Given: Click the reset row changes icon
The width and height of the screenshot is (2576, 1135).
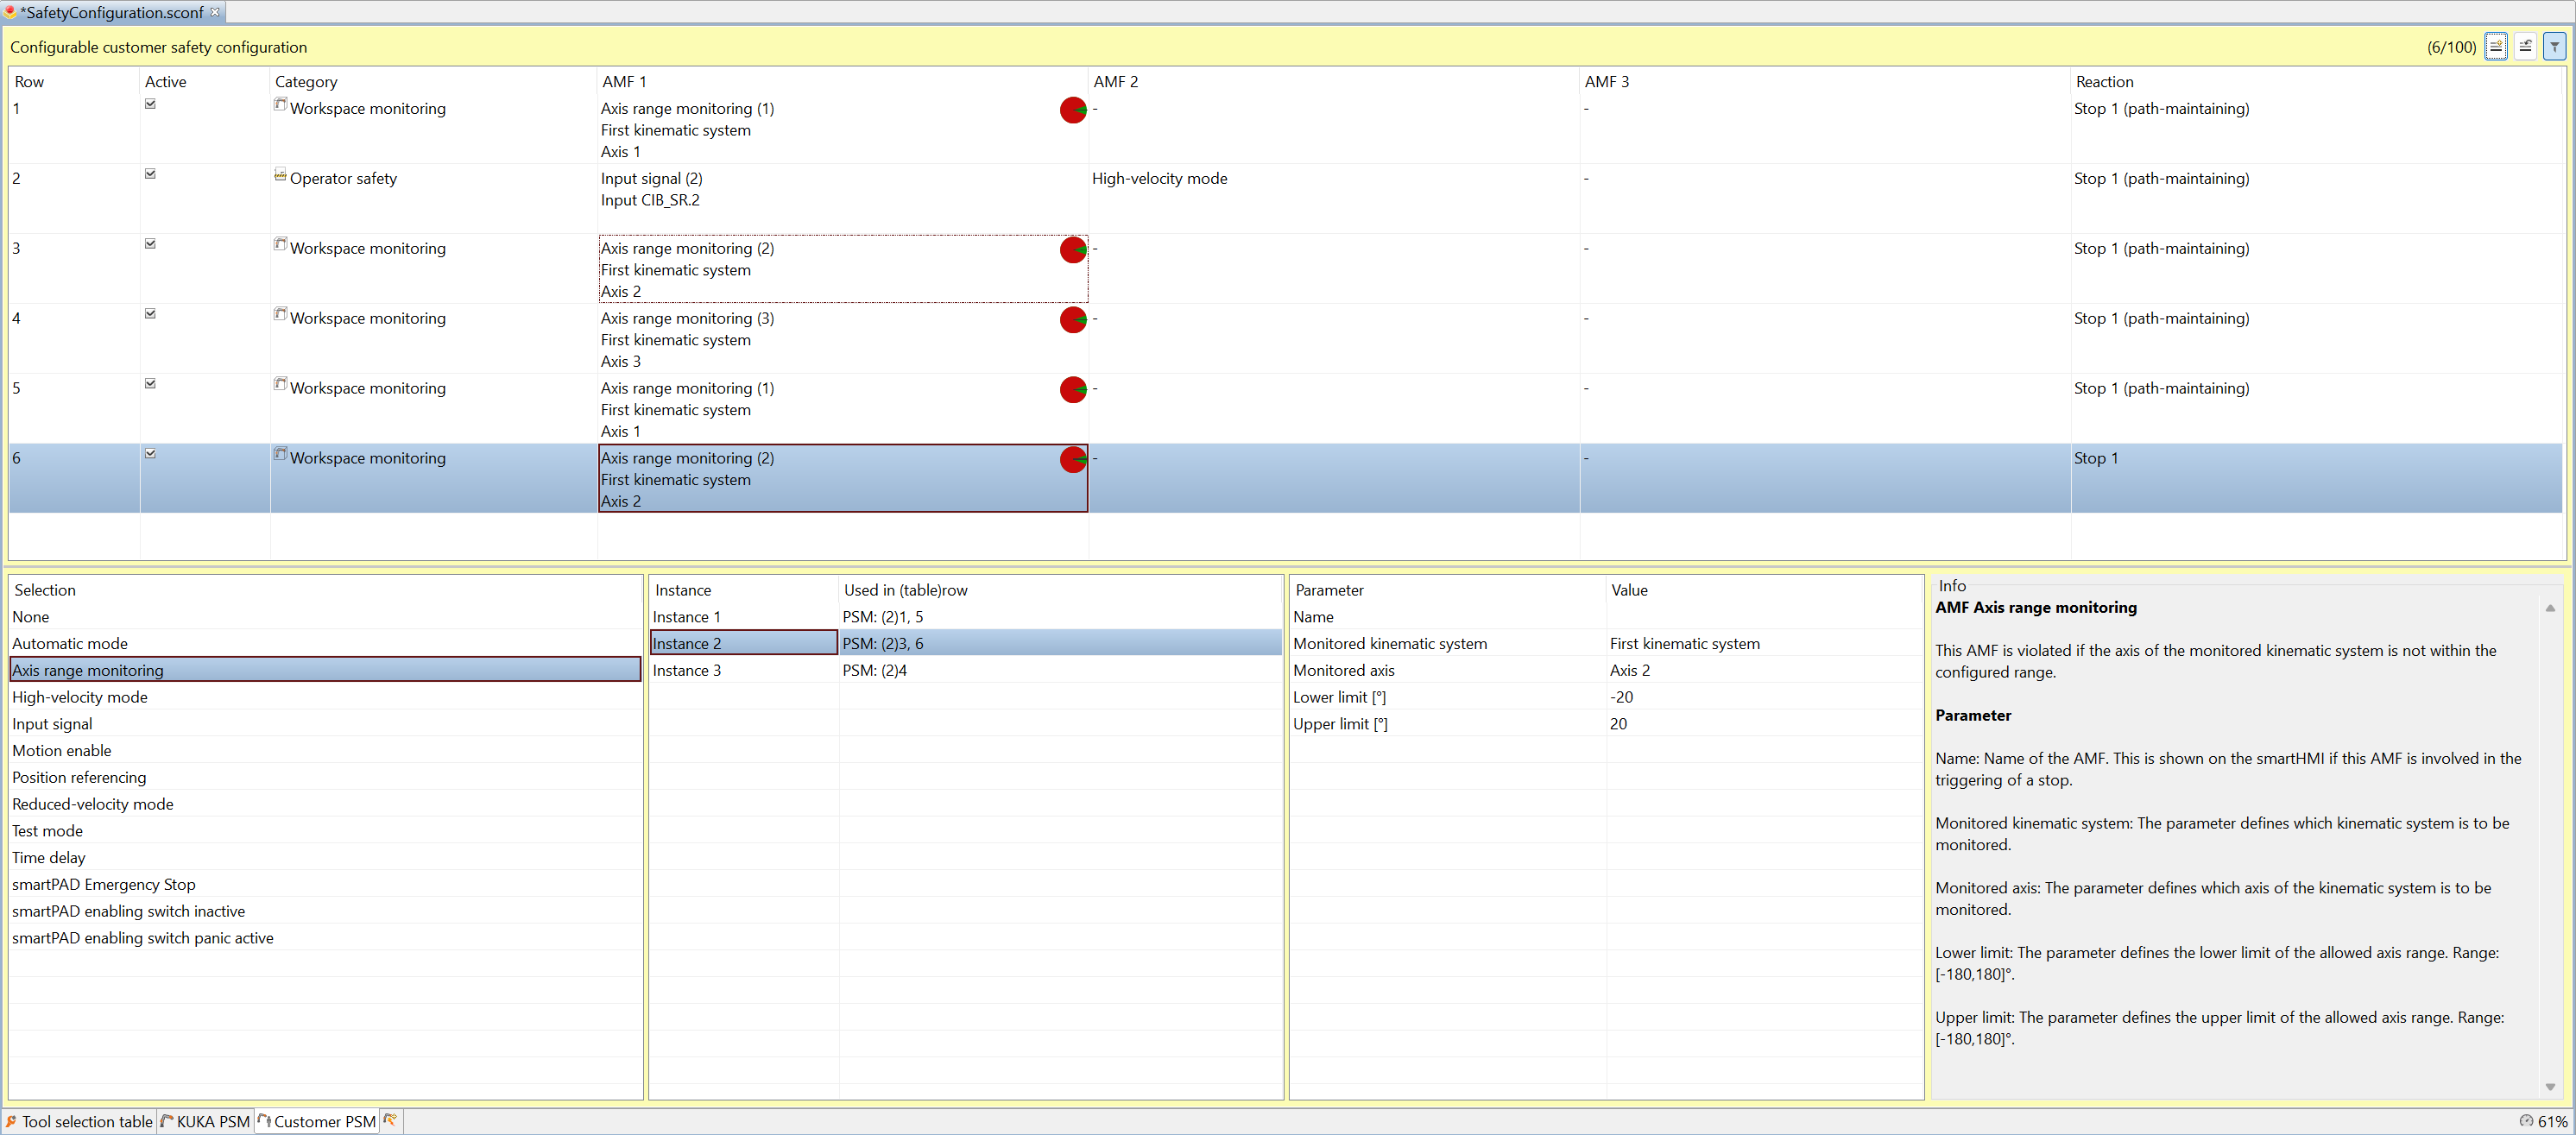Looking at the screenshot, I should click(2526, 46).
